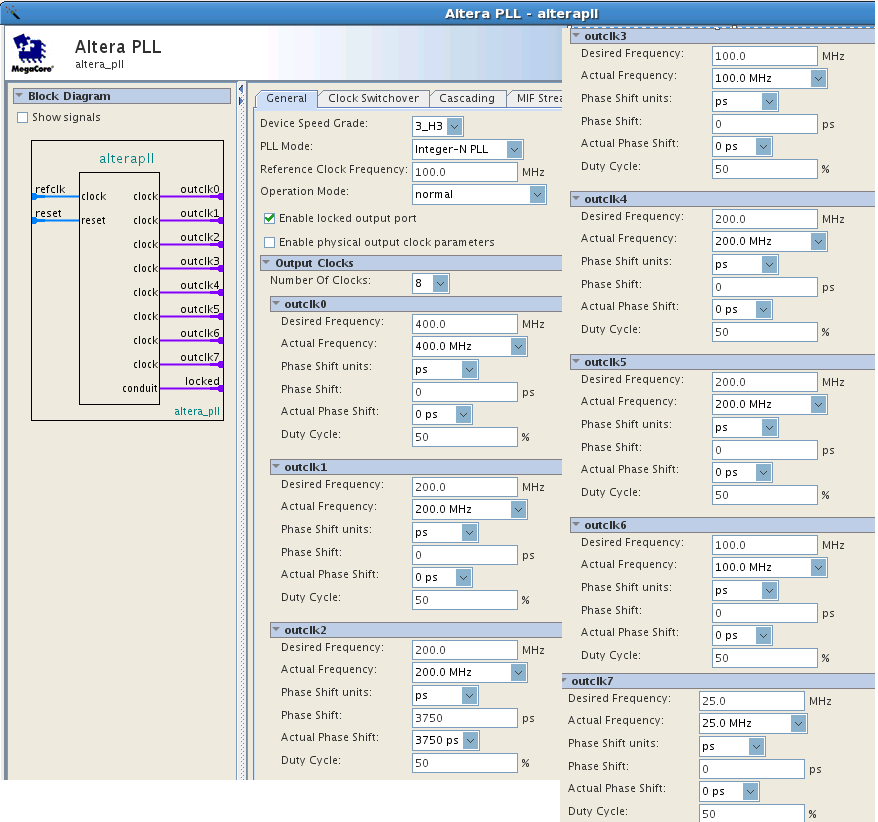Click the reset port endpoint in block diagram
The width and height of the screenshot is (878, 822).
pyautogui.click(x=34, y=220)
